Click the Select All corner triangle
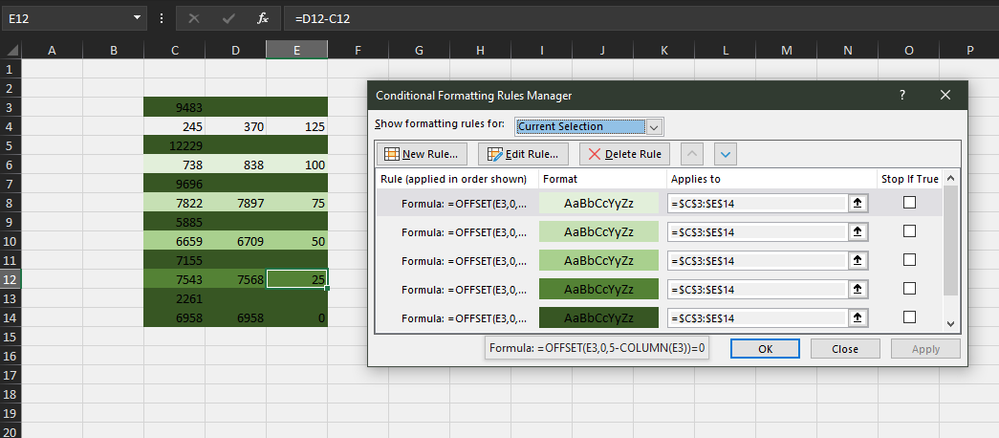 (11, 50)
